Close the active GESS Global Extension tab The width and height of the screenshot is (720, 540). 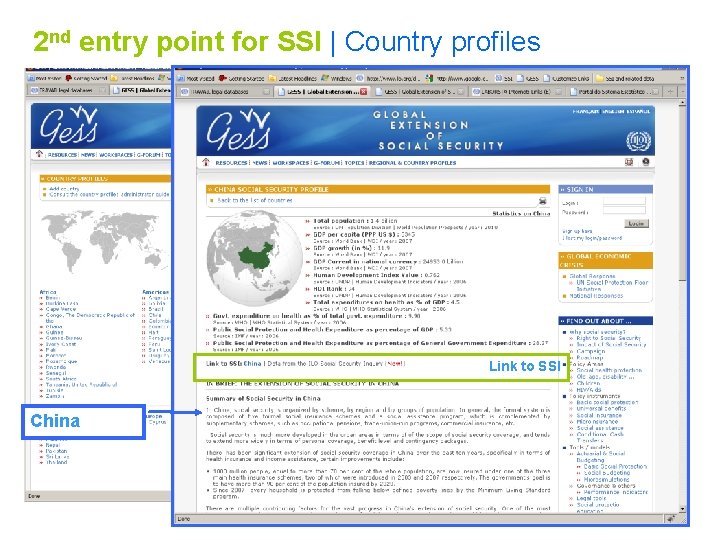tap(364, 91)
